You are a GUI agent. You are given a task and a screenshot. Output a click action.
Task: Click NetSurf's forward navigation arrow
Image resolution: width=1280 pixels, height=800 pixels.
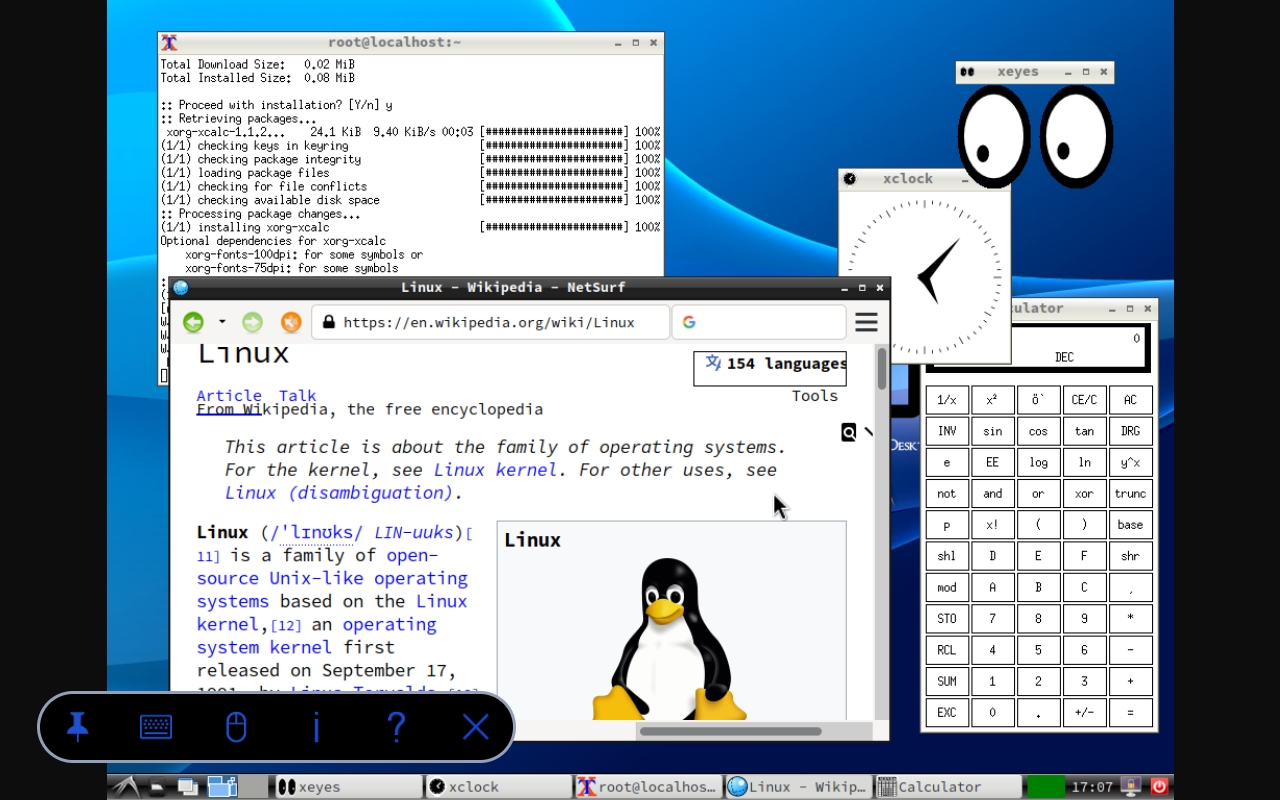(252, 322)
